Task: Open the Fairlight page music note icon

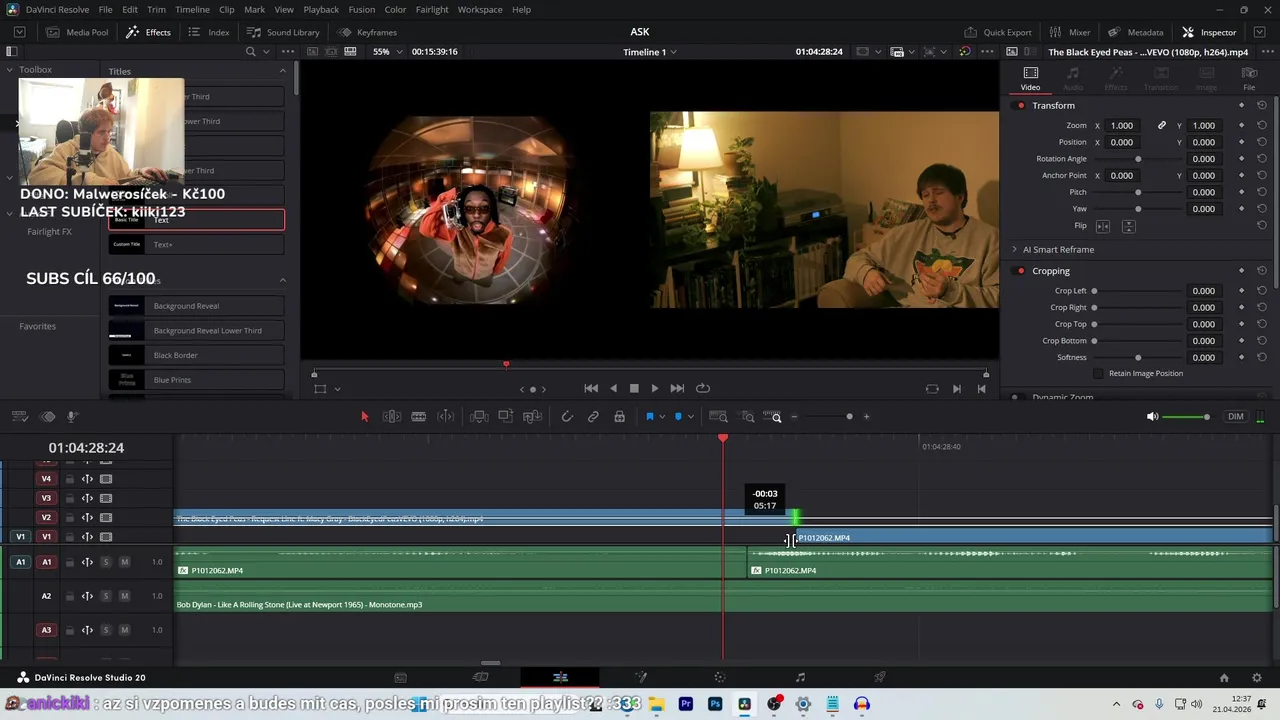Action: click(800, 677)
